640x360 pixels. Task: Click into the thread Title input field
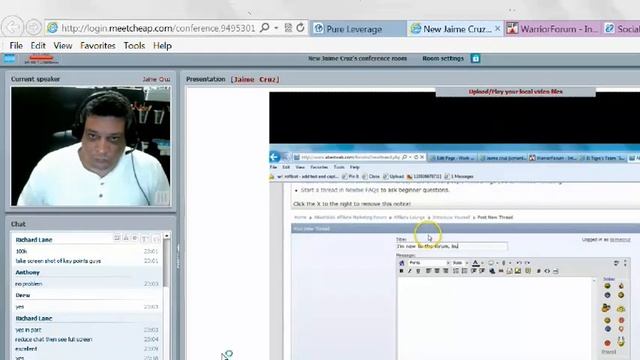[451, 246]
